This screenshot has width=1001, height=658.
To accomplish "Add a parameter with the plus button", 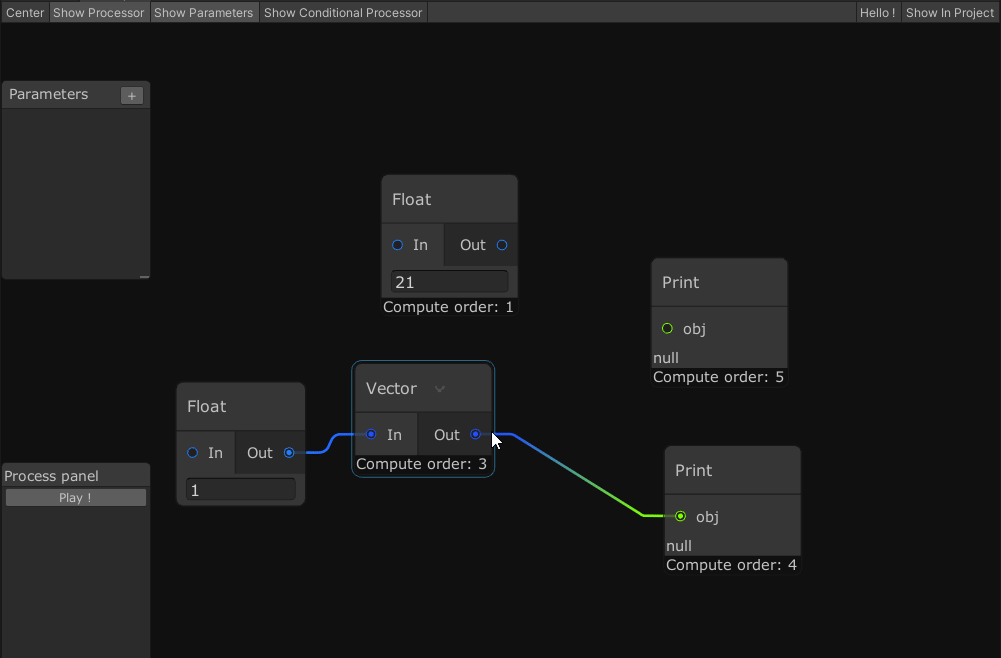I will coord(132,96).
